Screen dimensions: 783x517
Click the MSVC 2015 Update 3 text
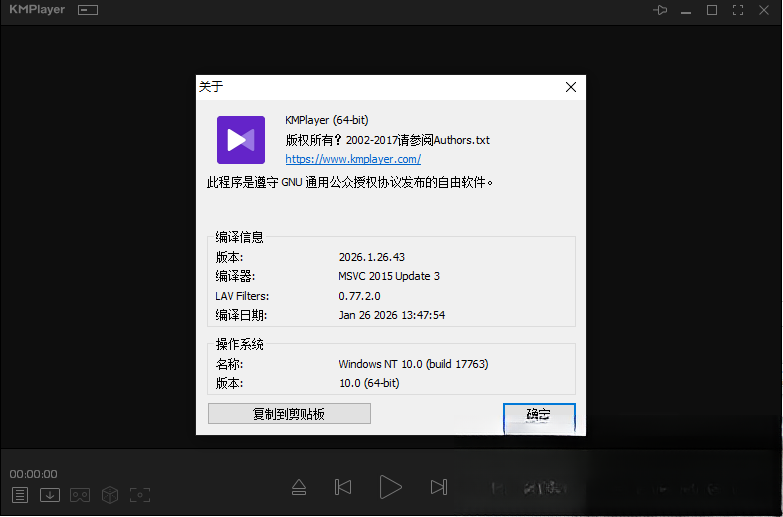click(389, 276)
